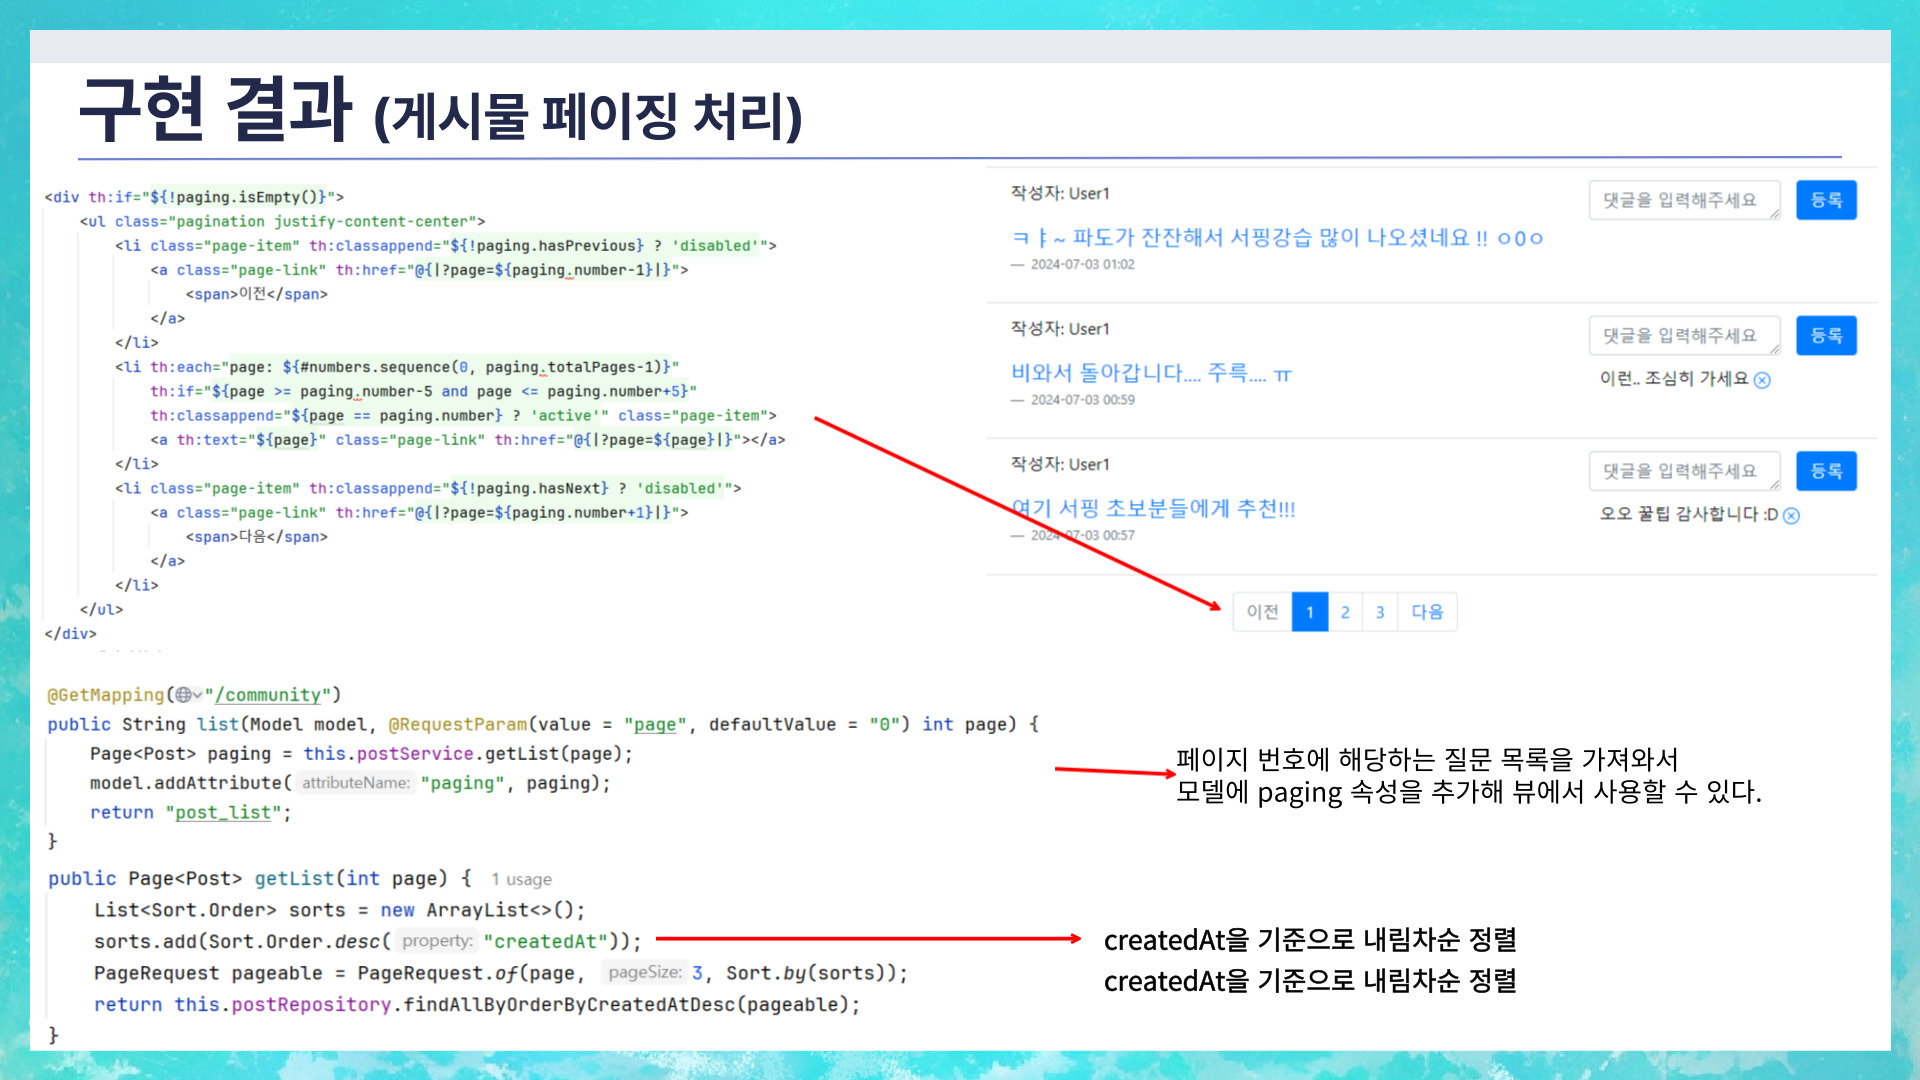Click the "createdAt" string in sorts.add line
This screenshot has width=1920, height=1080.
point(545,941)
